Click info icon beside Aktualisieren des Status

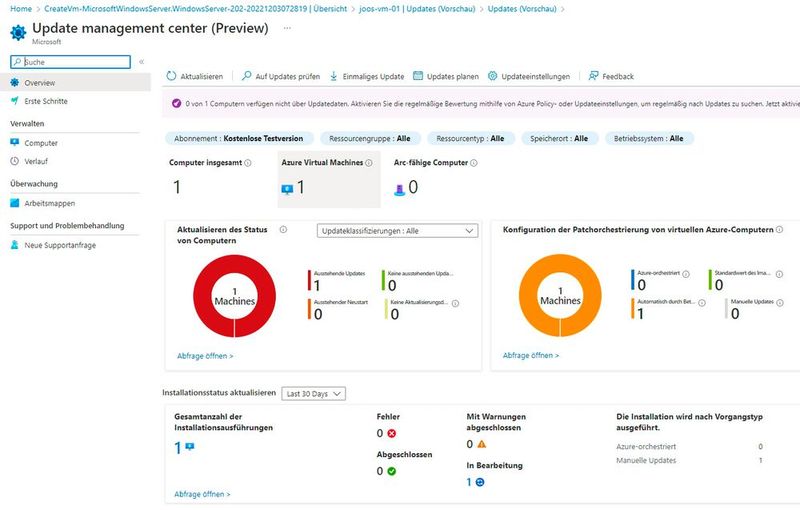283,230
